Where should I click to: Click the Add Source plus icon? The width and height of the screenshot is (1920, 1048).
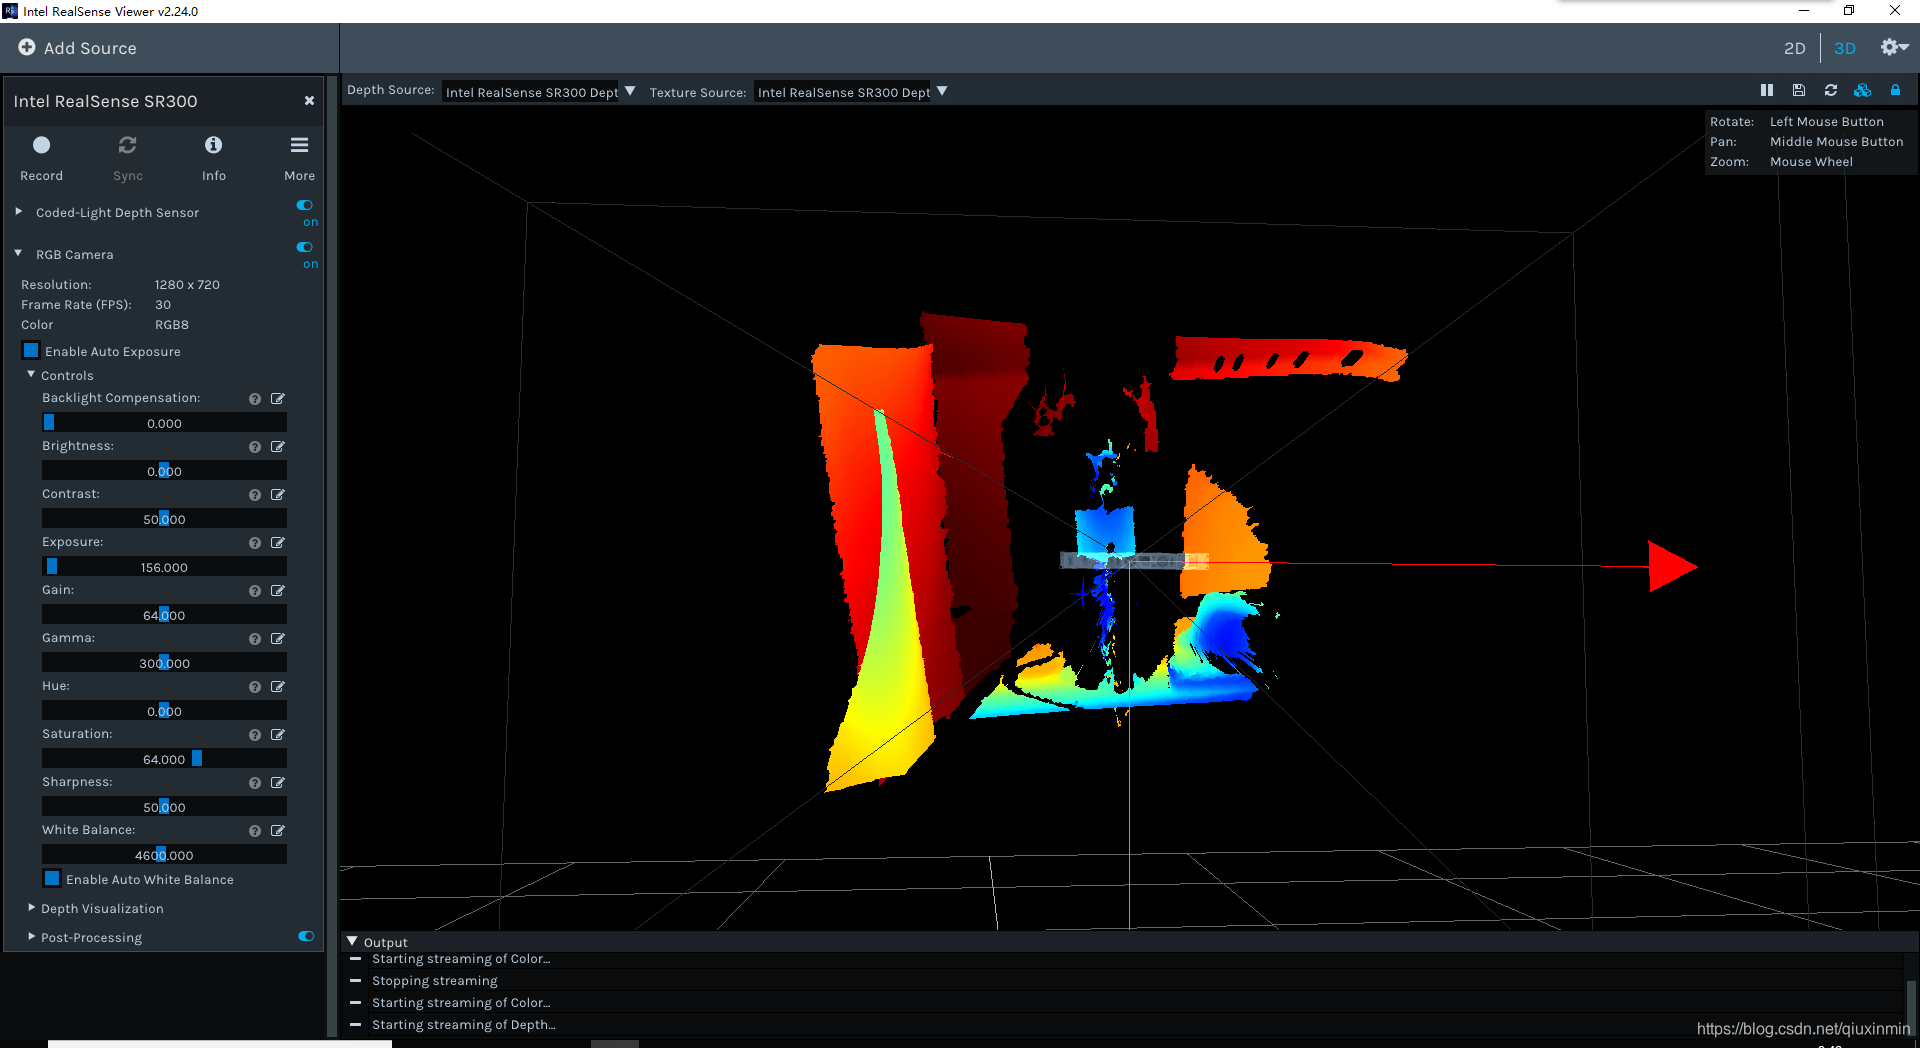pyautogui.click(x=27, y=47)
